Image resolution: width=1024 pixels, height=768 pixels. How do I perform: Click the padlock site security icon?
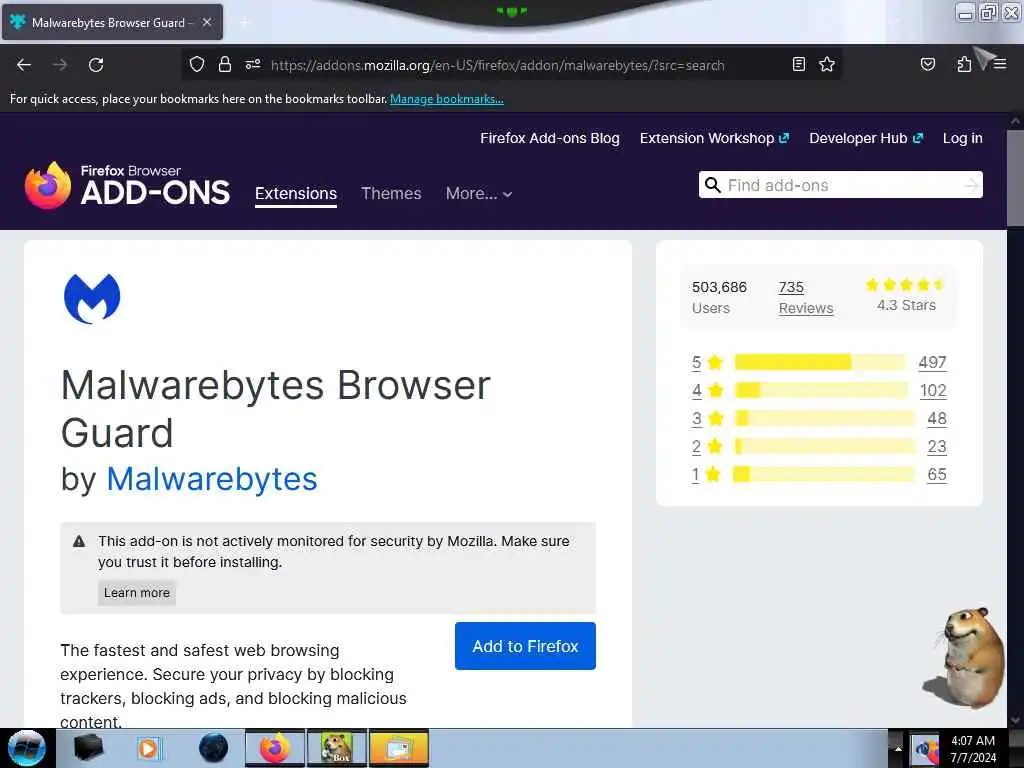pos(225,65)
